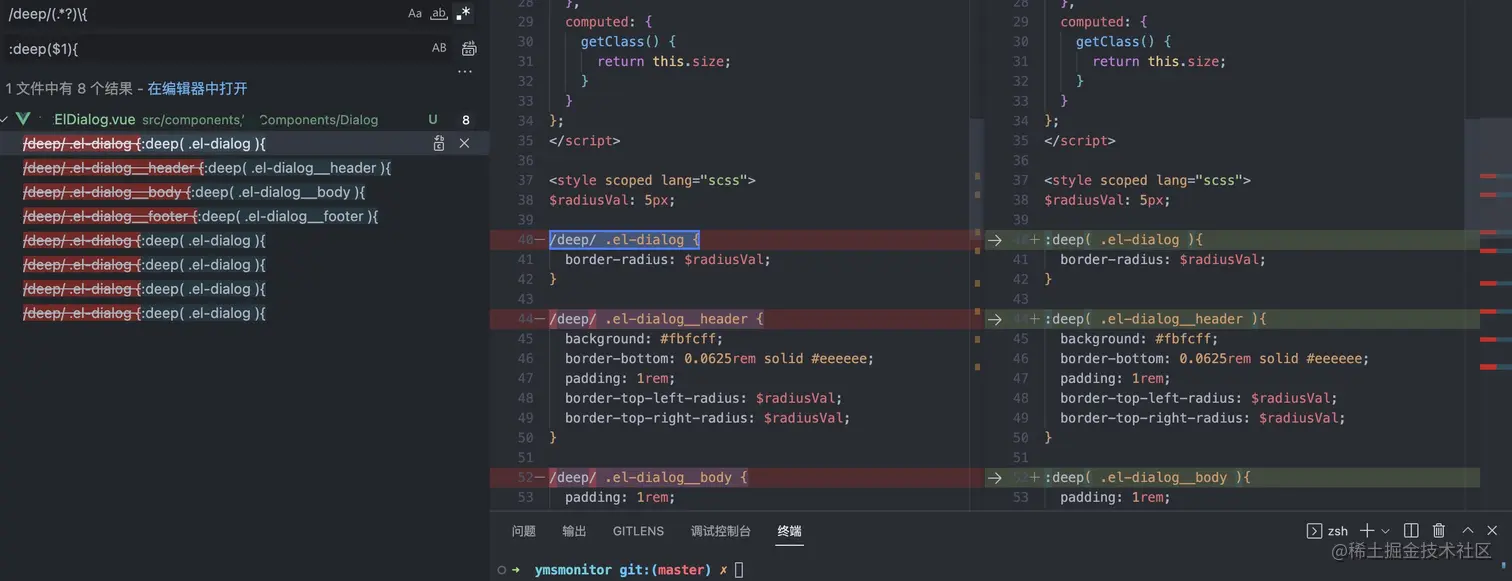Switch to the 输出 panel tab
Screen dimensions: 1512x581
tap(574, 531)
